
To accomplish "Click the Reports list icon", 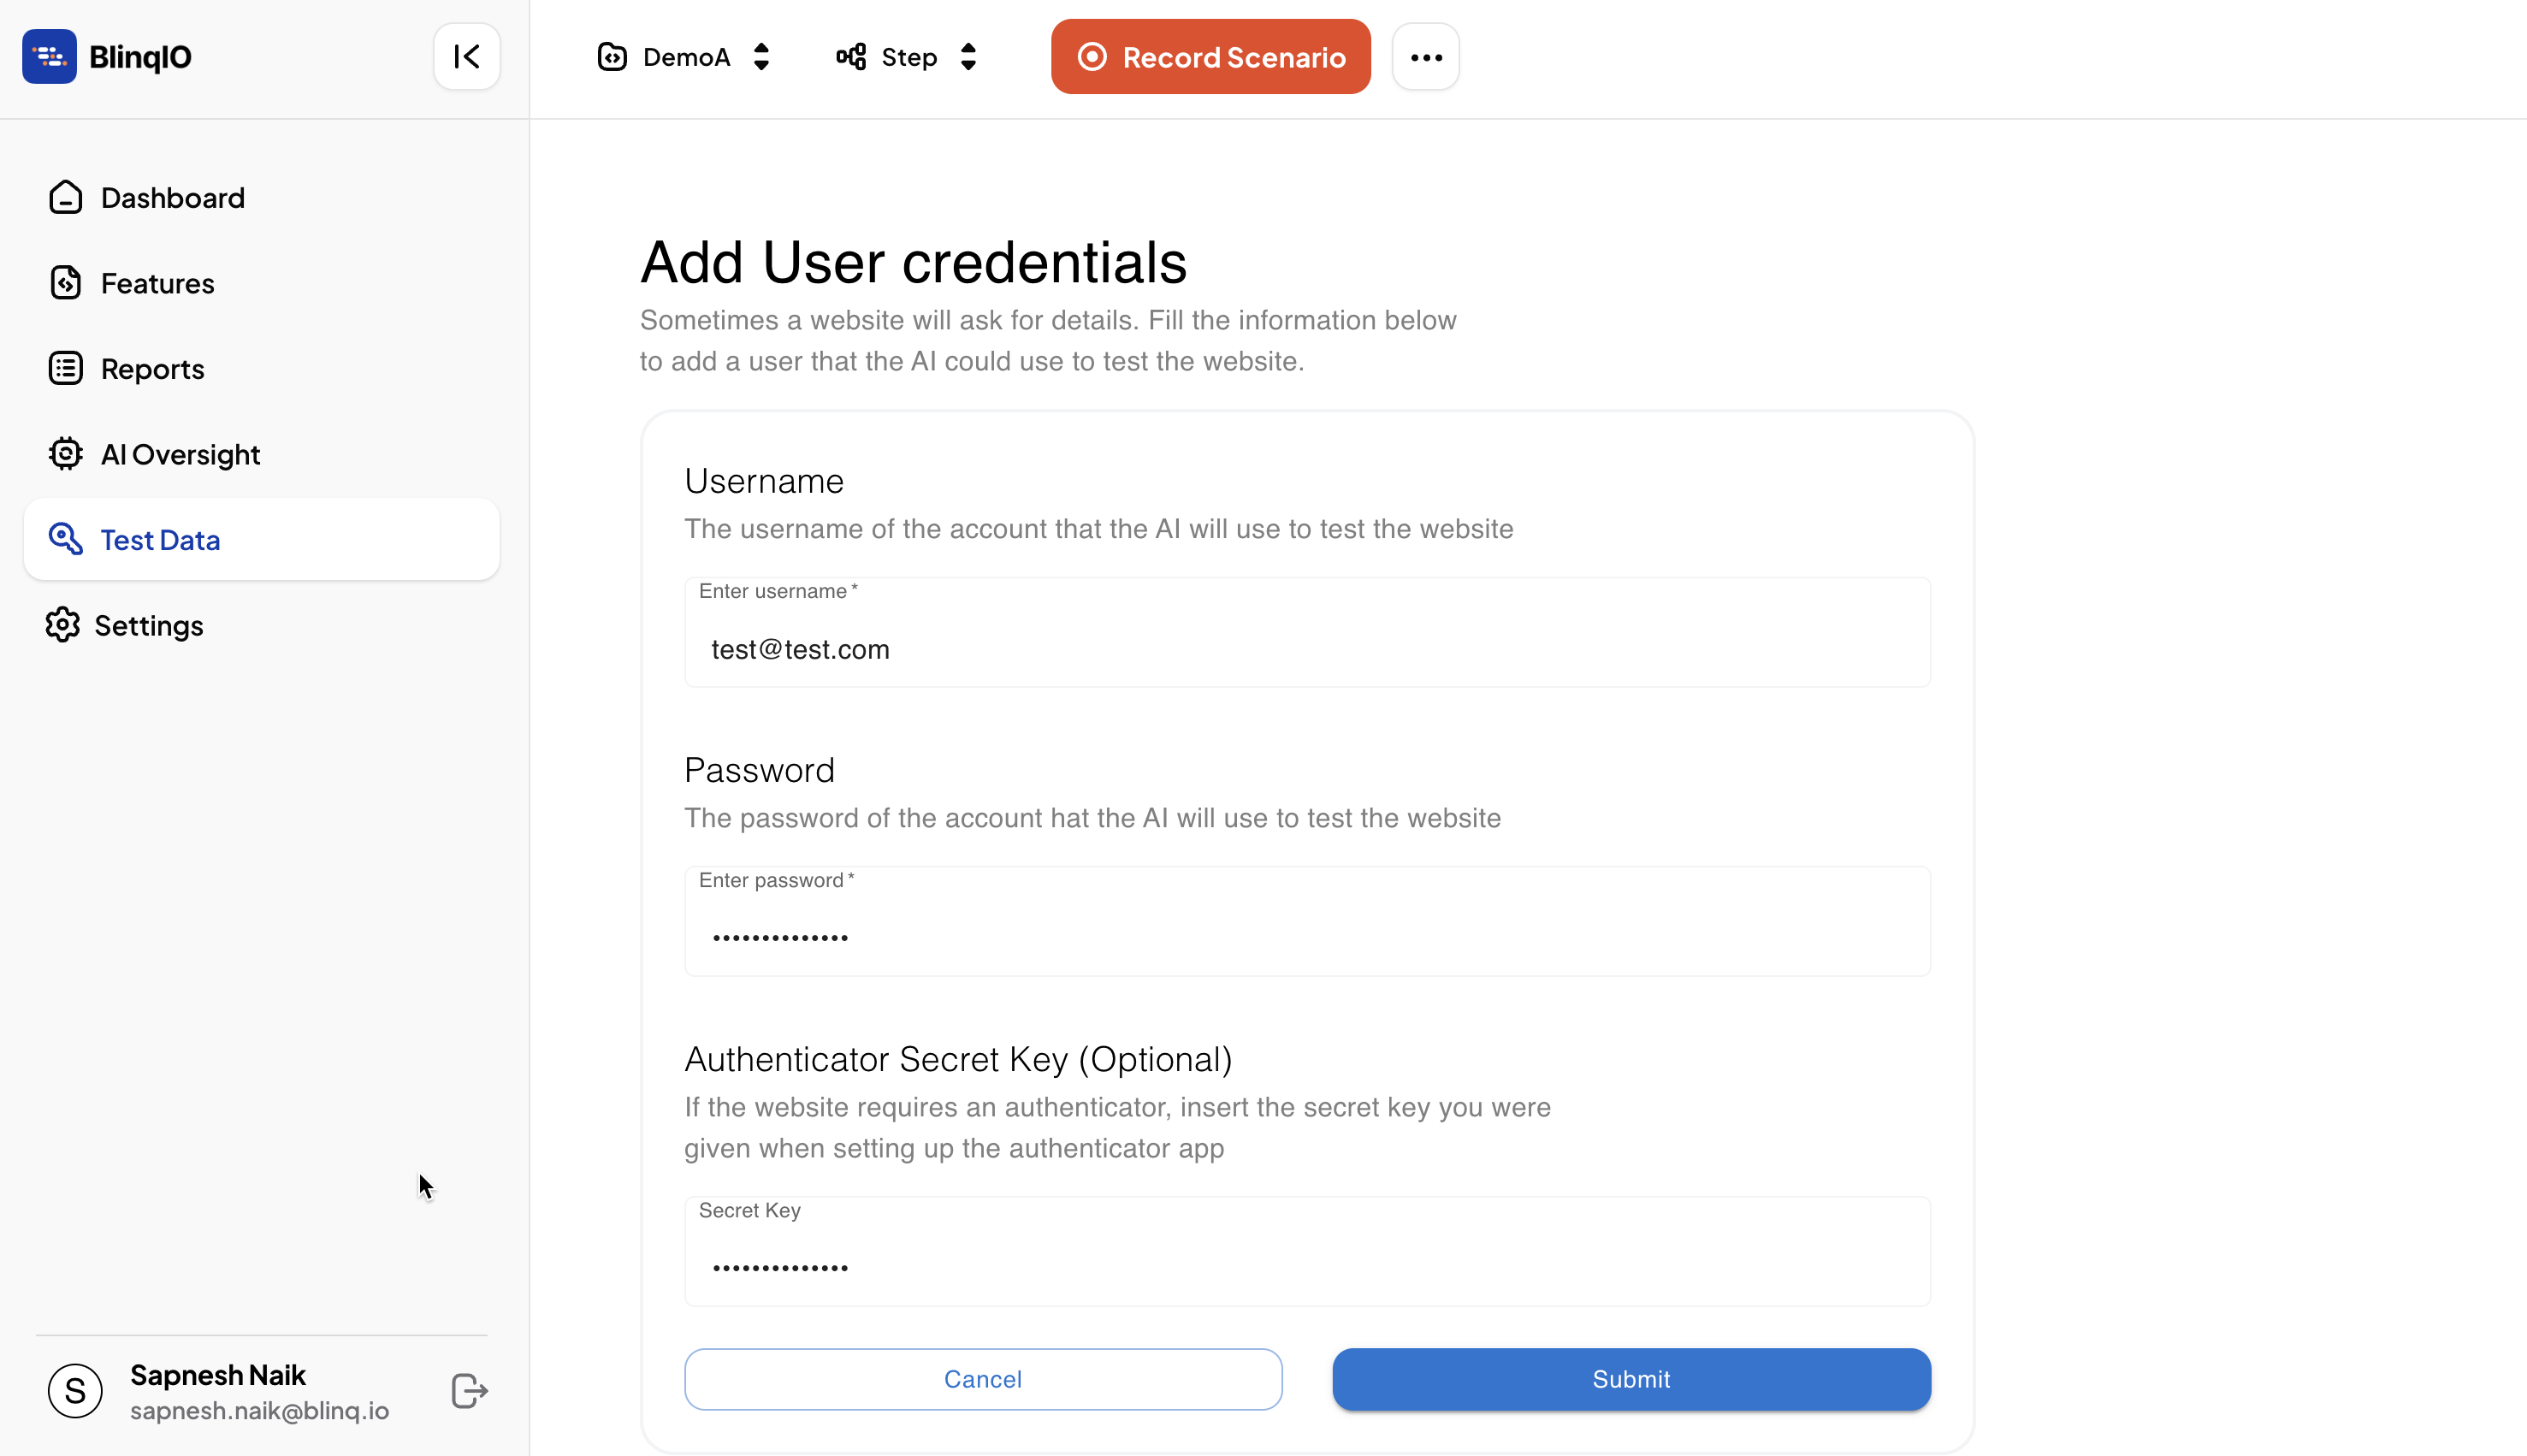I will 66,368.
